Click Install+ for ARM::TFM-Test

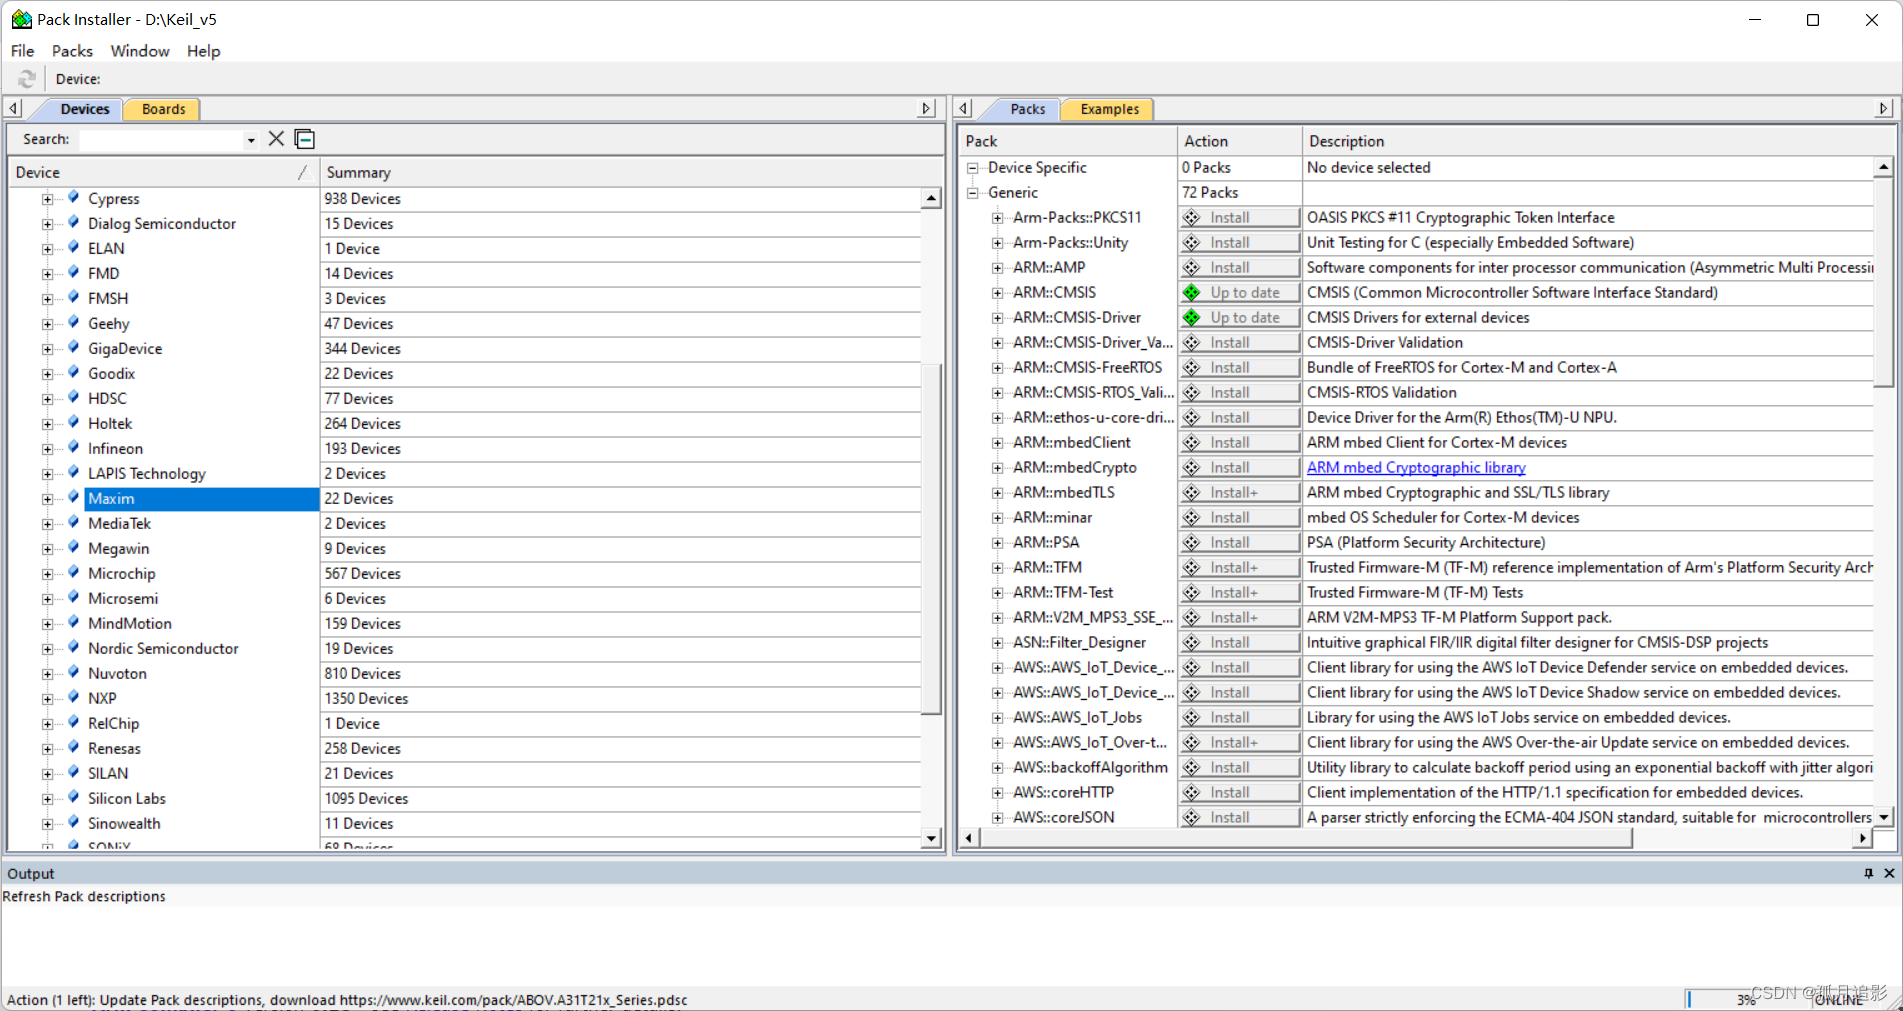(x=1239, y=592)
